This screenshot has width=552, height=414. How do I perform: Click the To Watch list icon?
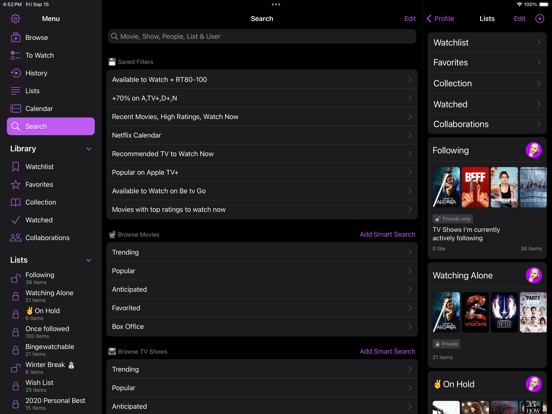pos(15,55)
